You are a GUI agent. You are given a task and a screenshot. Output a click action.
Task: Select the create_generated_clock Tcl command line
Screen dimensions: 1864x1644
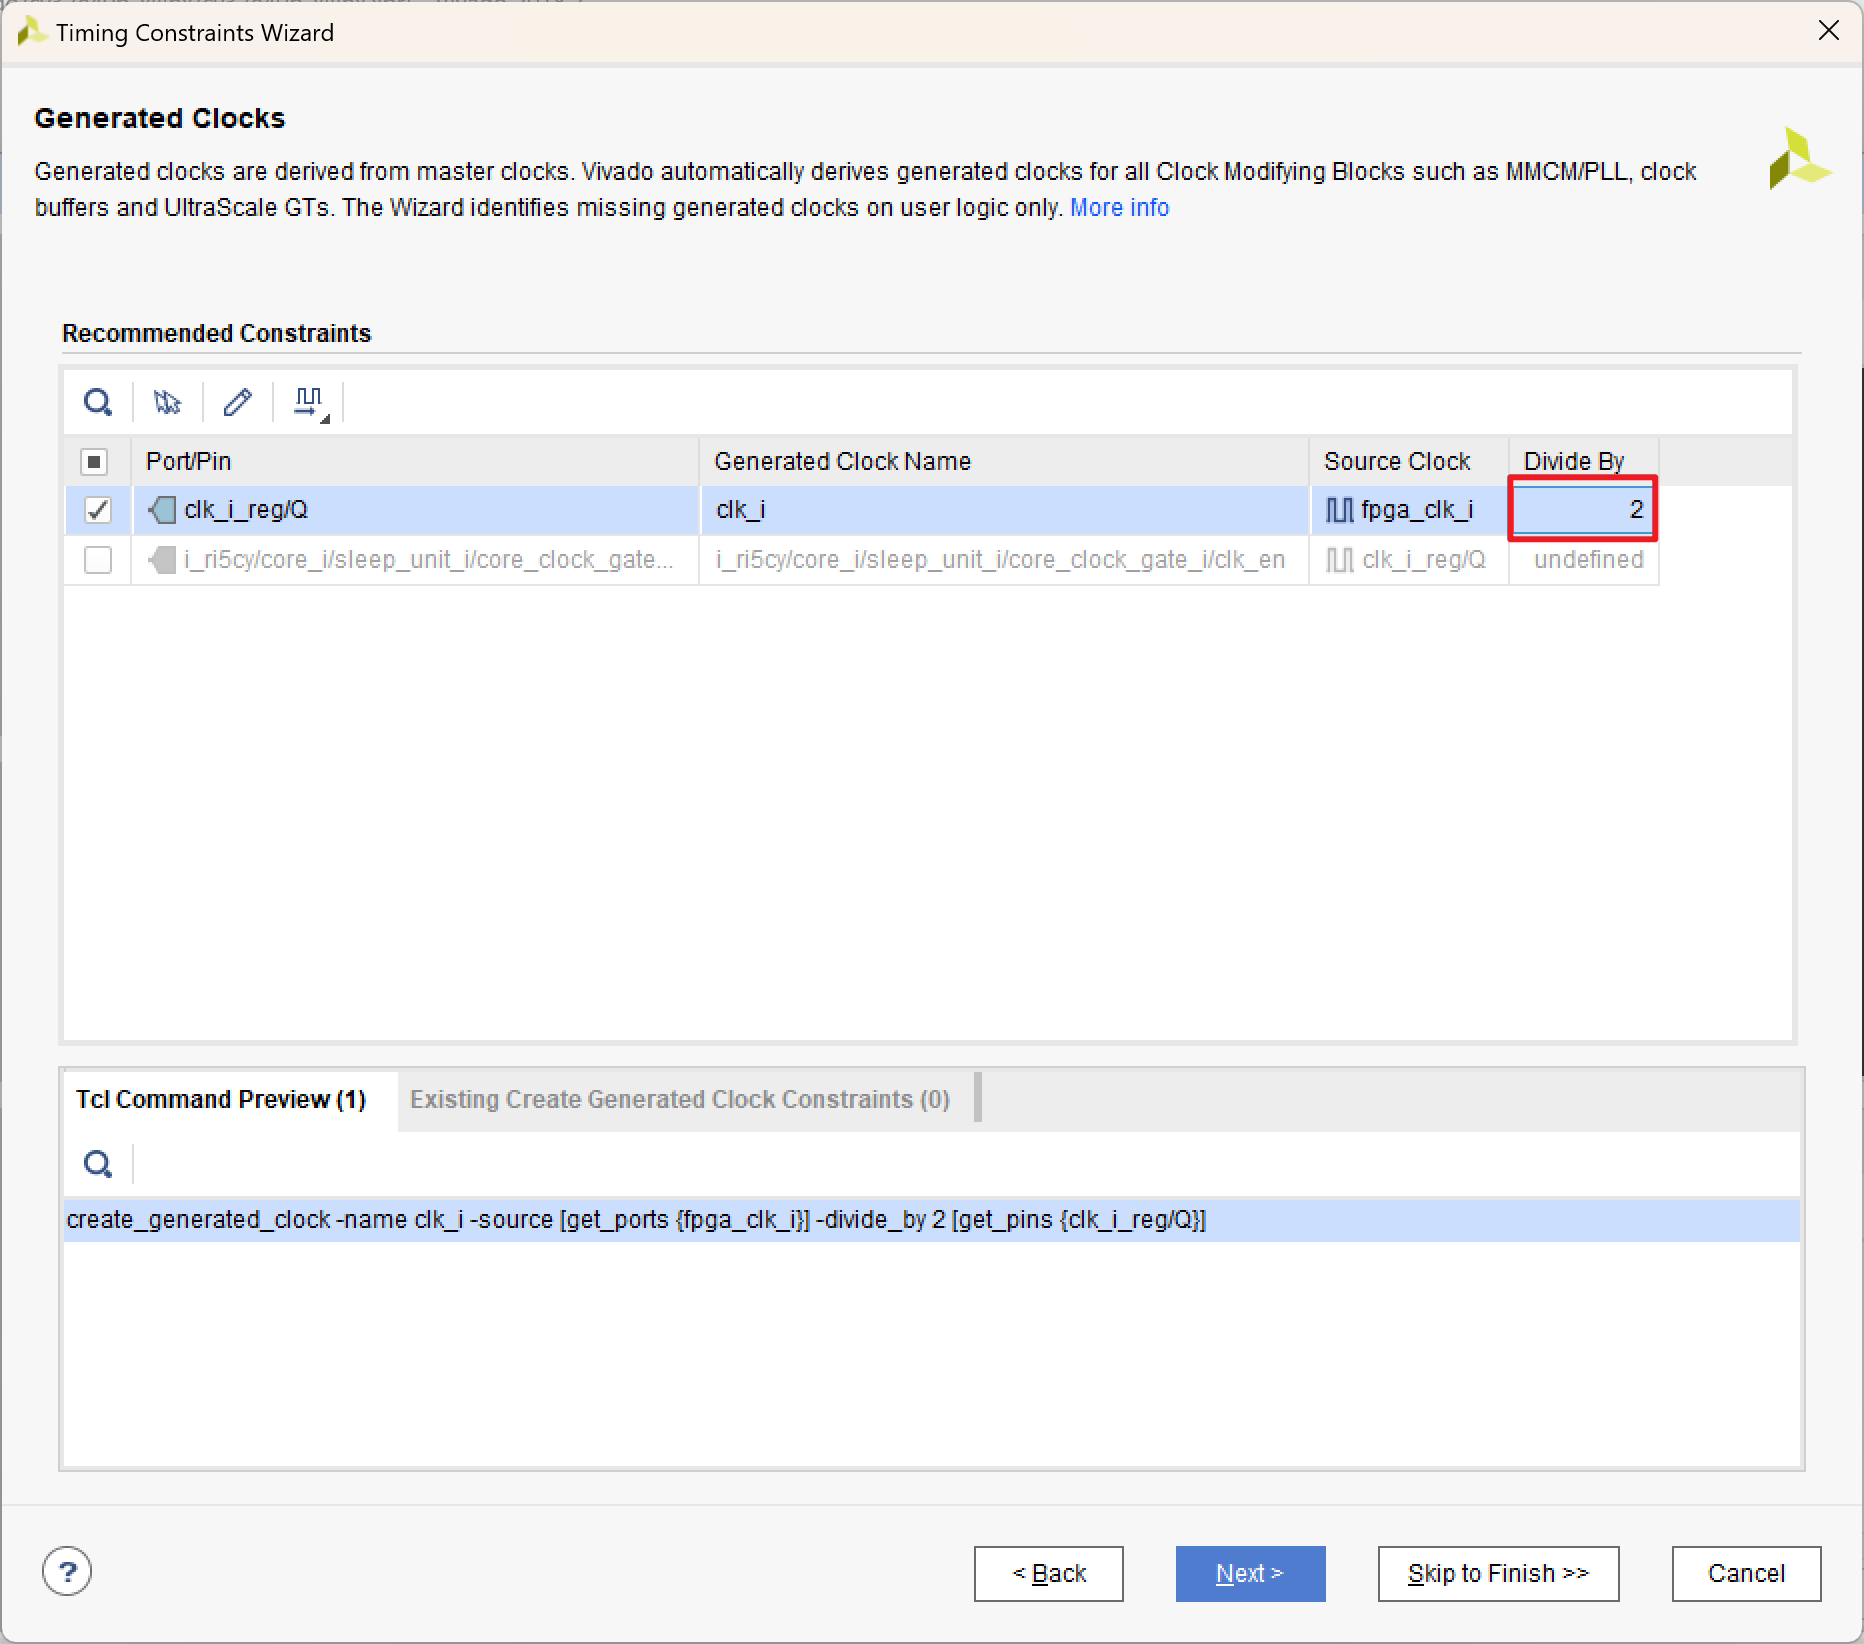636,1220
